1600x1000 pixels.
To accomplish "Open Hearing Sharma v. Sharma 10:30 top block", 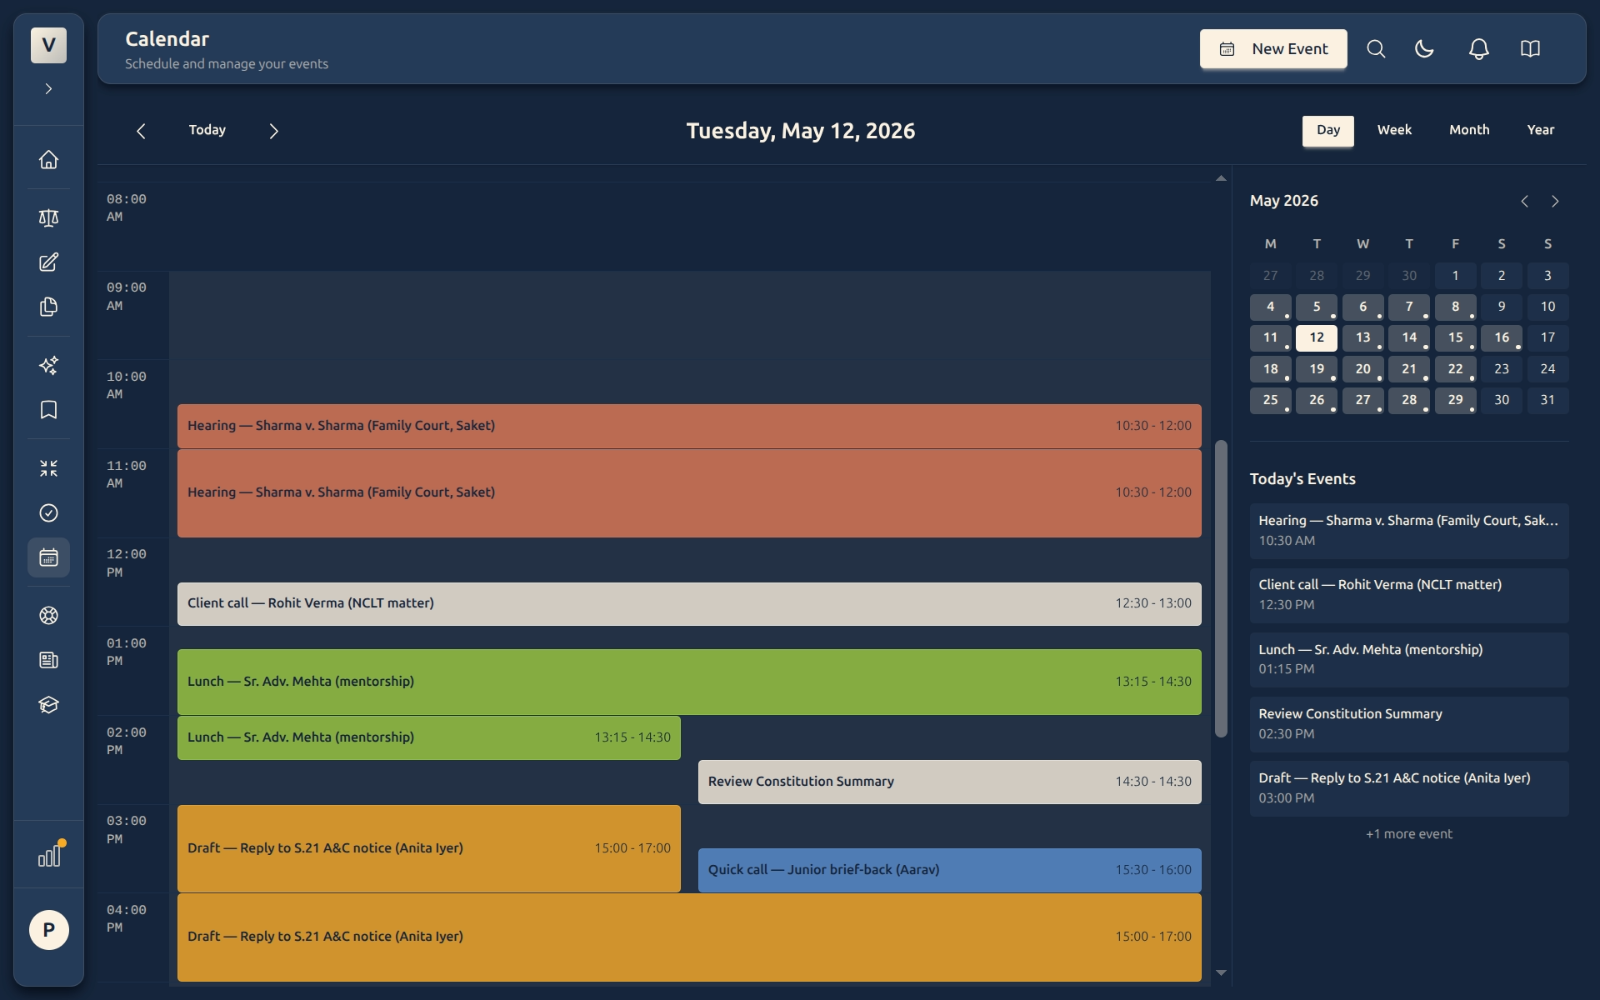I will coord(689,426).
